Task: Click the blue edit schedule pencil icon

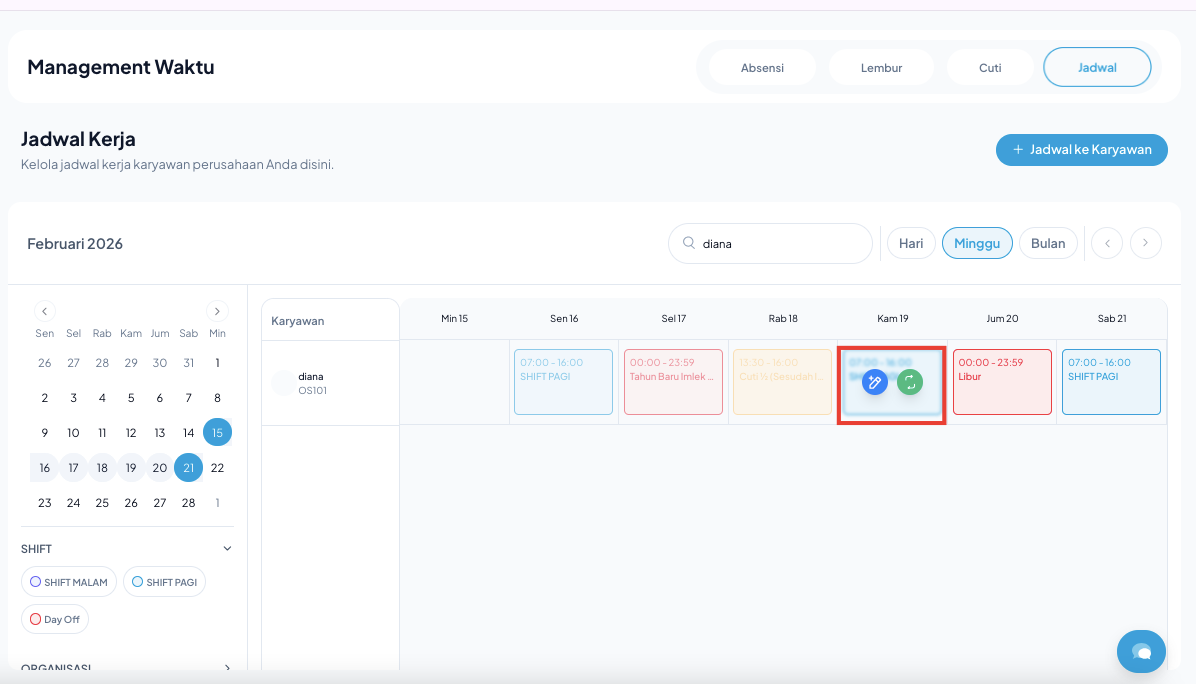Action: click(x=874, y=381)
